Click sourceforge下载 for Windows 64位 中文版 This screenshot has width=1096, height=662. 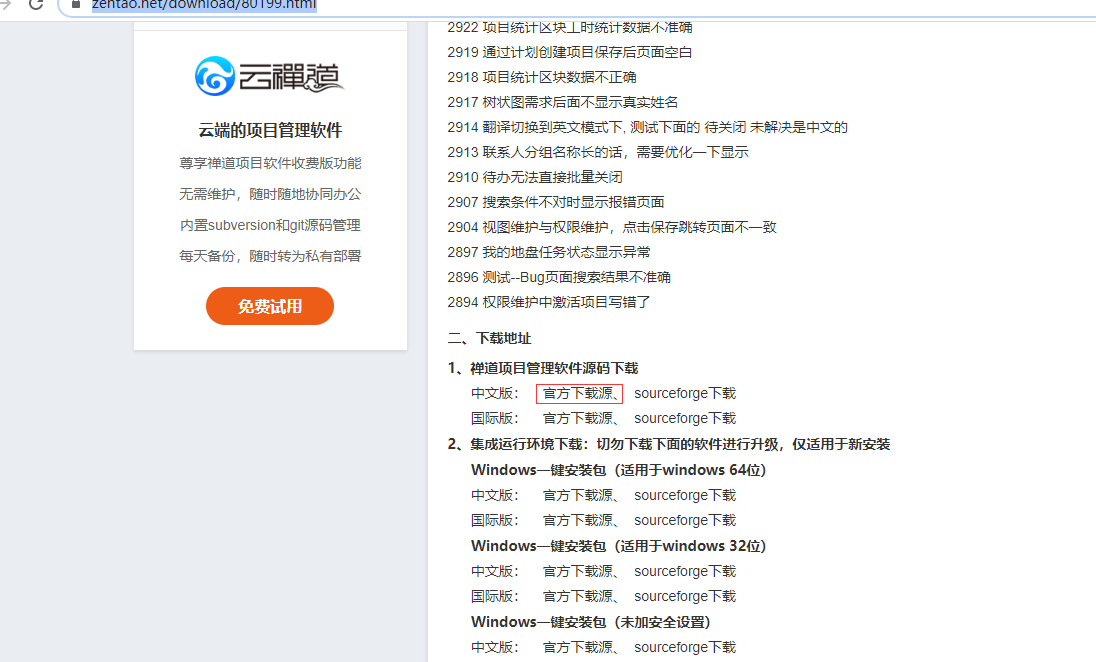pos(684,495)
